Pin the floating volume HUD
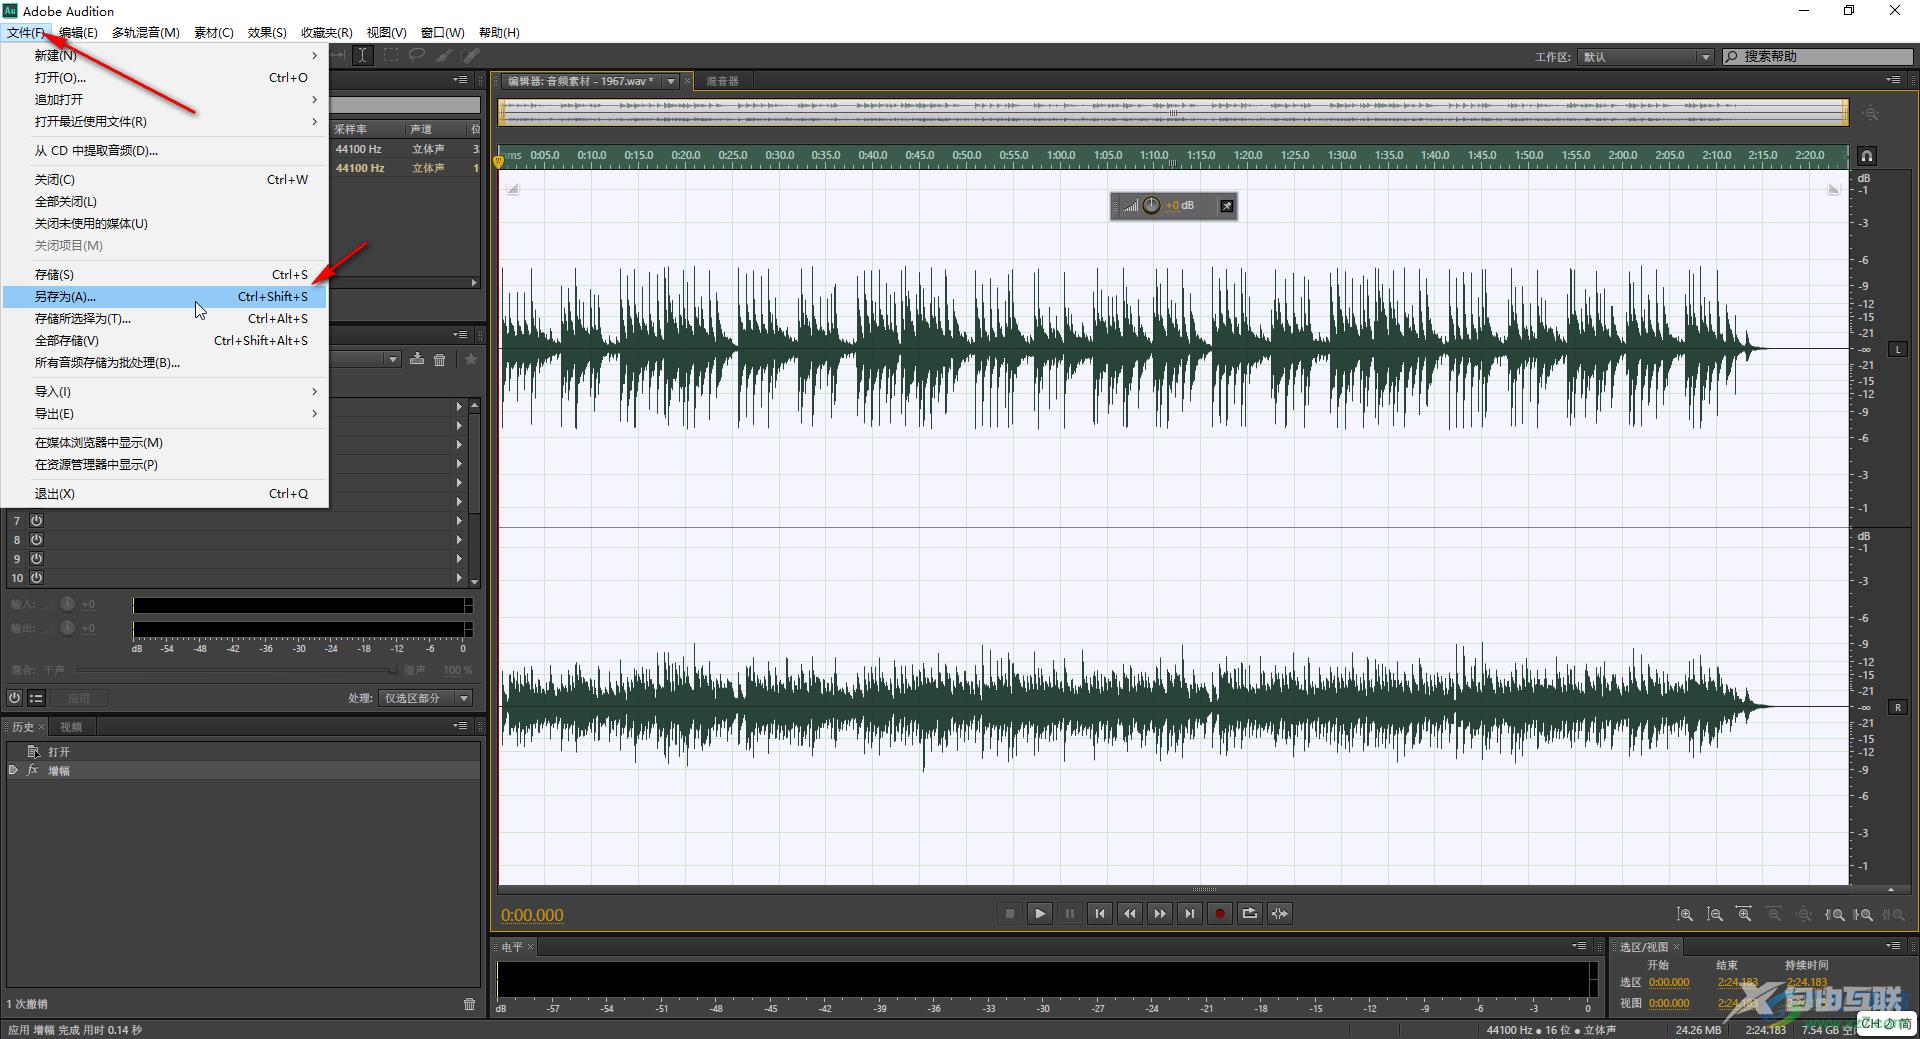The width and height of the screenshot is (1920, 1039). (x=1227, y=206)
